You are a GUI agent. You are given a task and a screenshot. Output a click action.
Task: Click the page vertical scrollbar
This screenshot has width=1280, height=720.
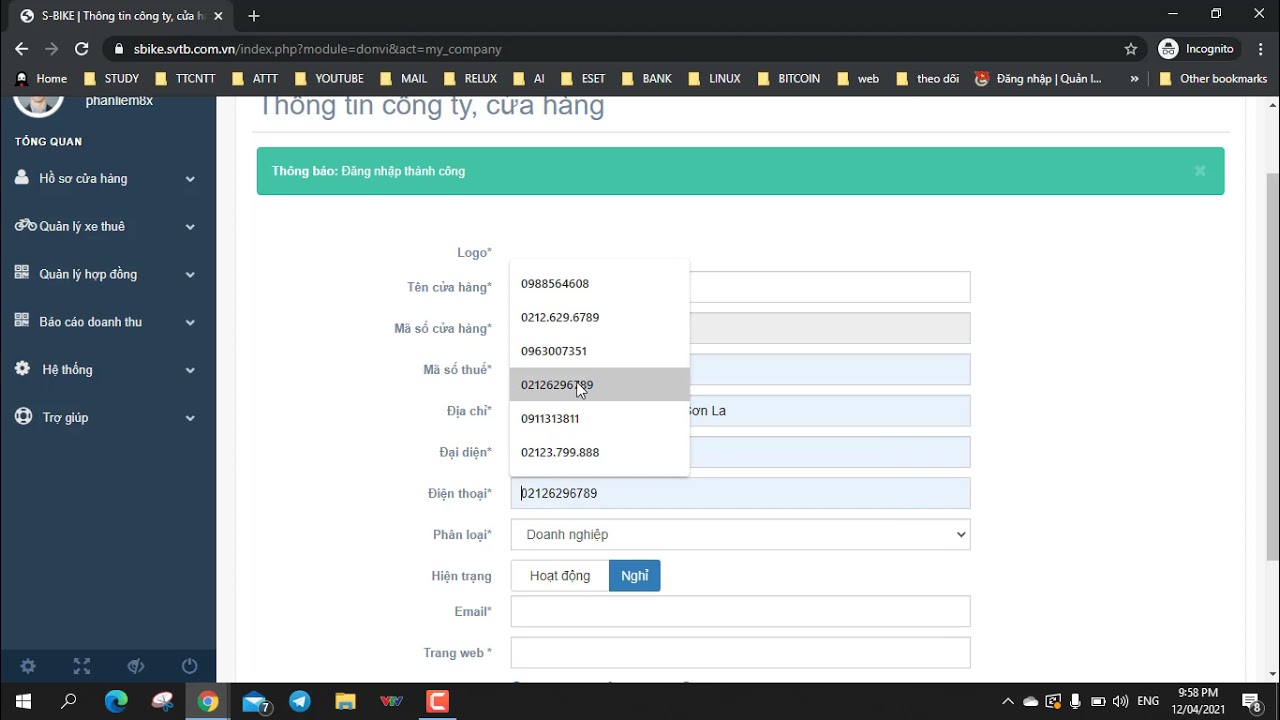tap(1272, 365)
